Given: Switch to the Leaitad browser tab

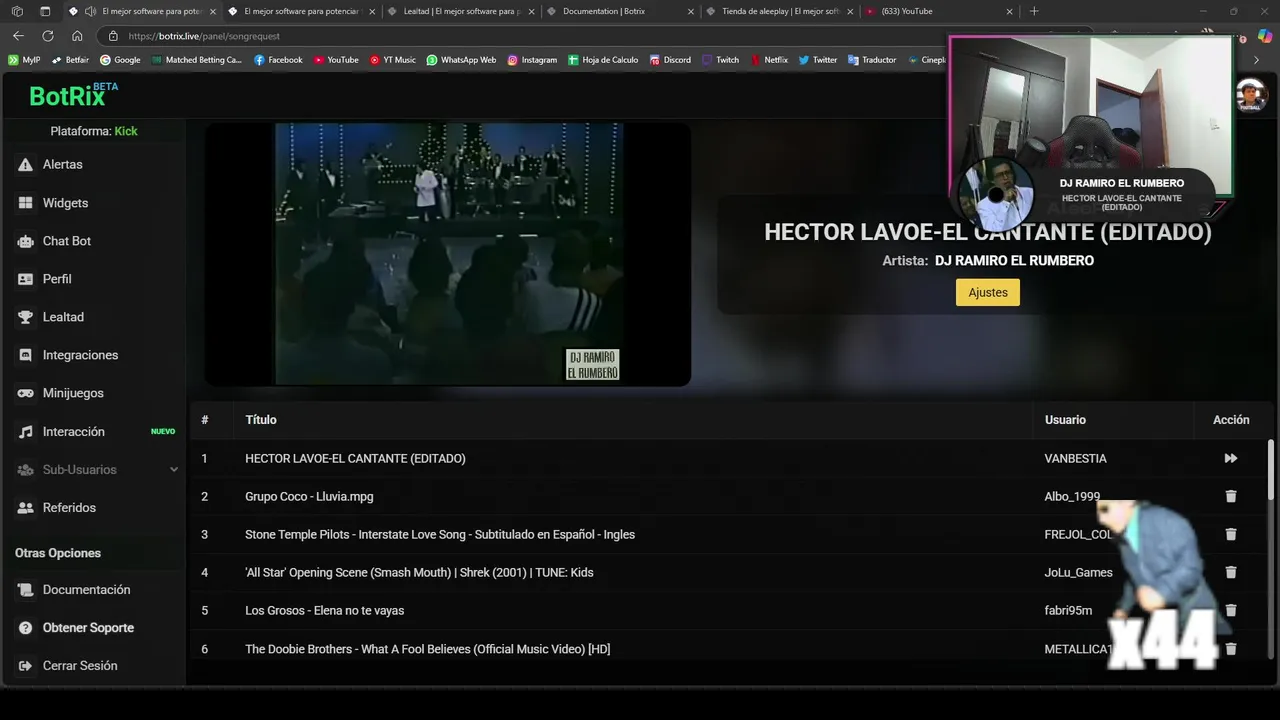Looking at the screenshot, I should 460,11.
